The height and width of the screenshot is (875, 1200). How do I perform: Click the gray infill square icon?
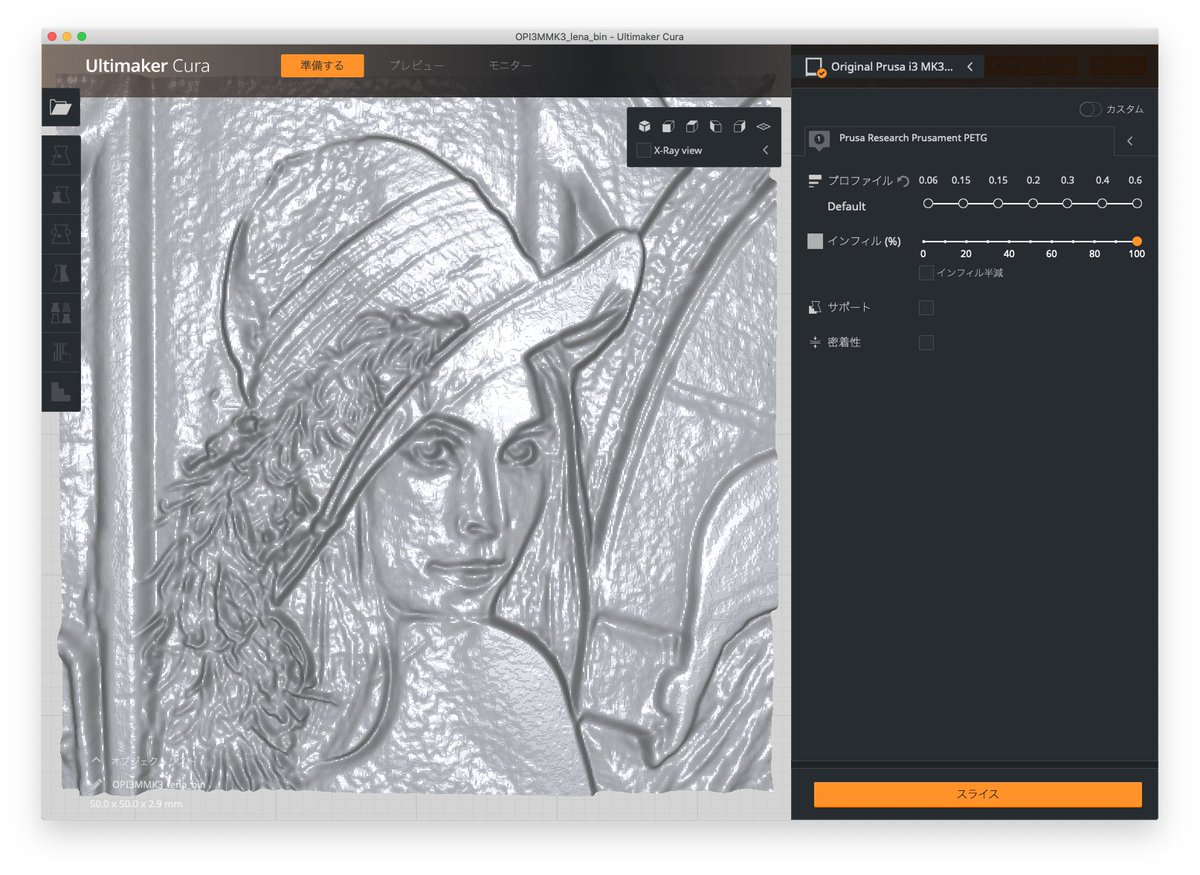815,241
